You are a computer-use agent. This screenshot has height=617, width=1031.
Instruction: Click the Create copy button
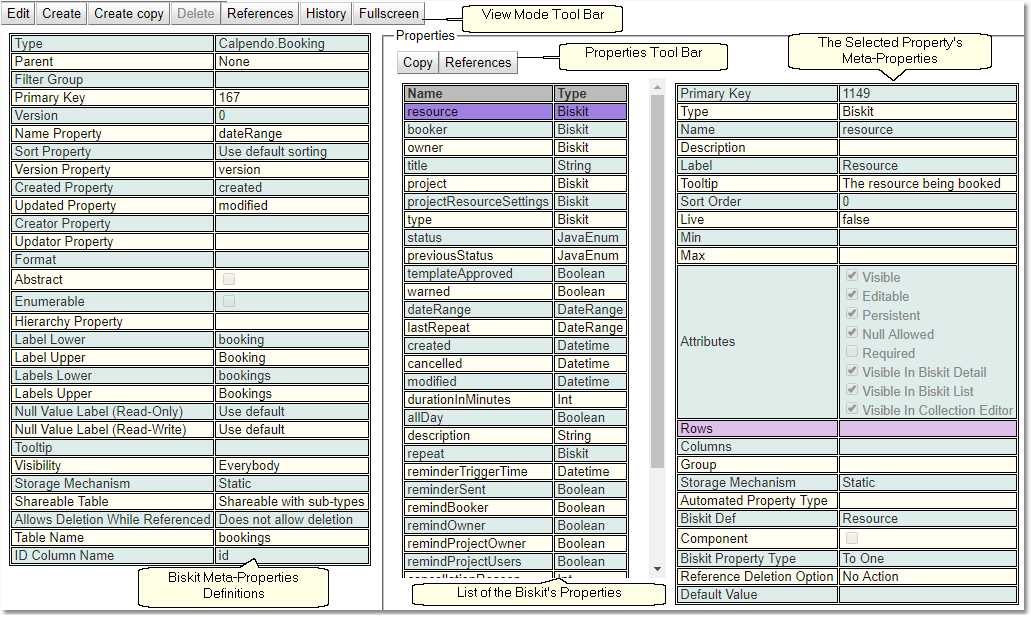point(128,14)
